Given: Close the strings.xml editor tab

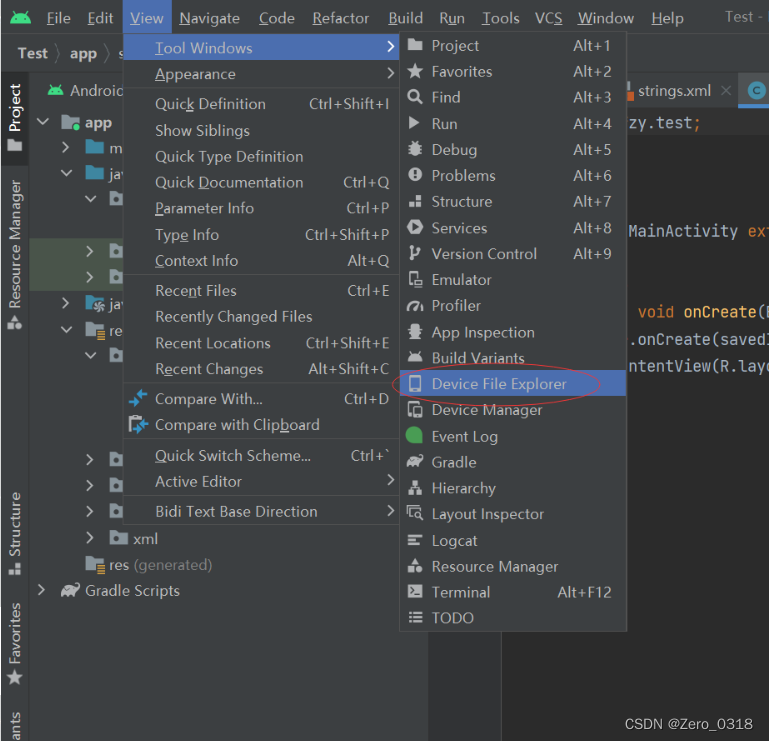Looking at the screenshot, I should coord(726,91).
